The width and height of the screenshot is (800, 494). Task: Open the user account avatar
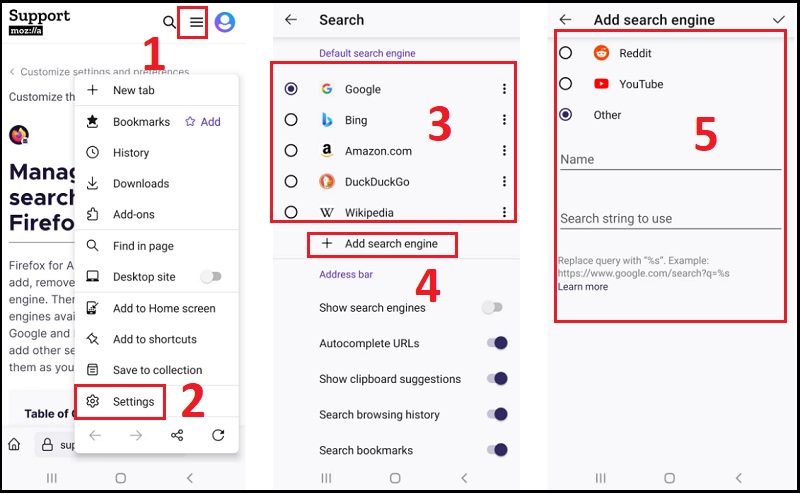coord(224,22)
